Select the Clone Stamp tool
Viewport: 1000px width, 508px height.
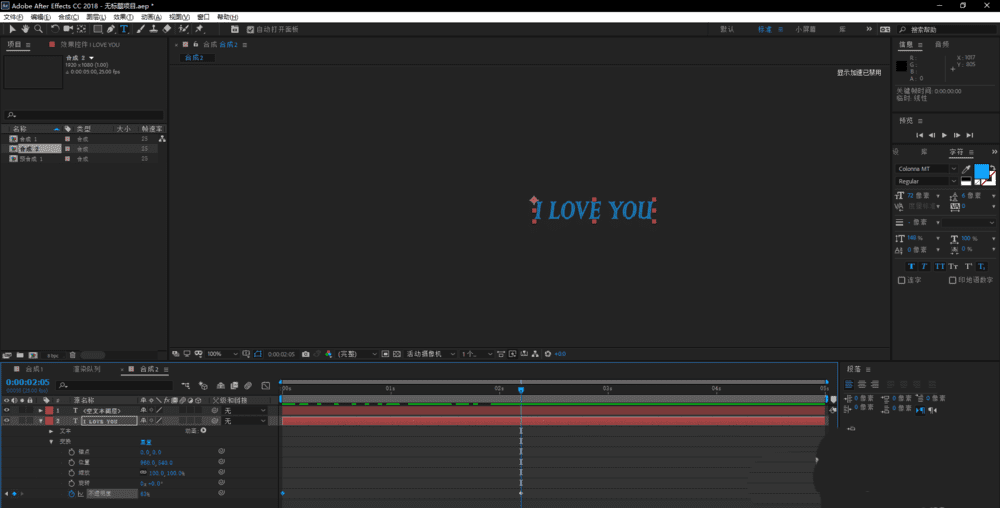(154, 29)
